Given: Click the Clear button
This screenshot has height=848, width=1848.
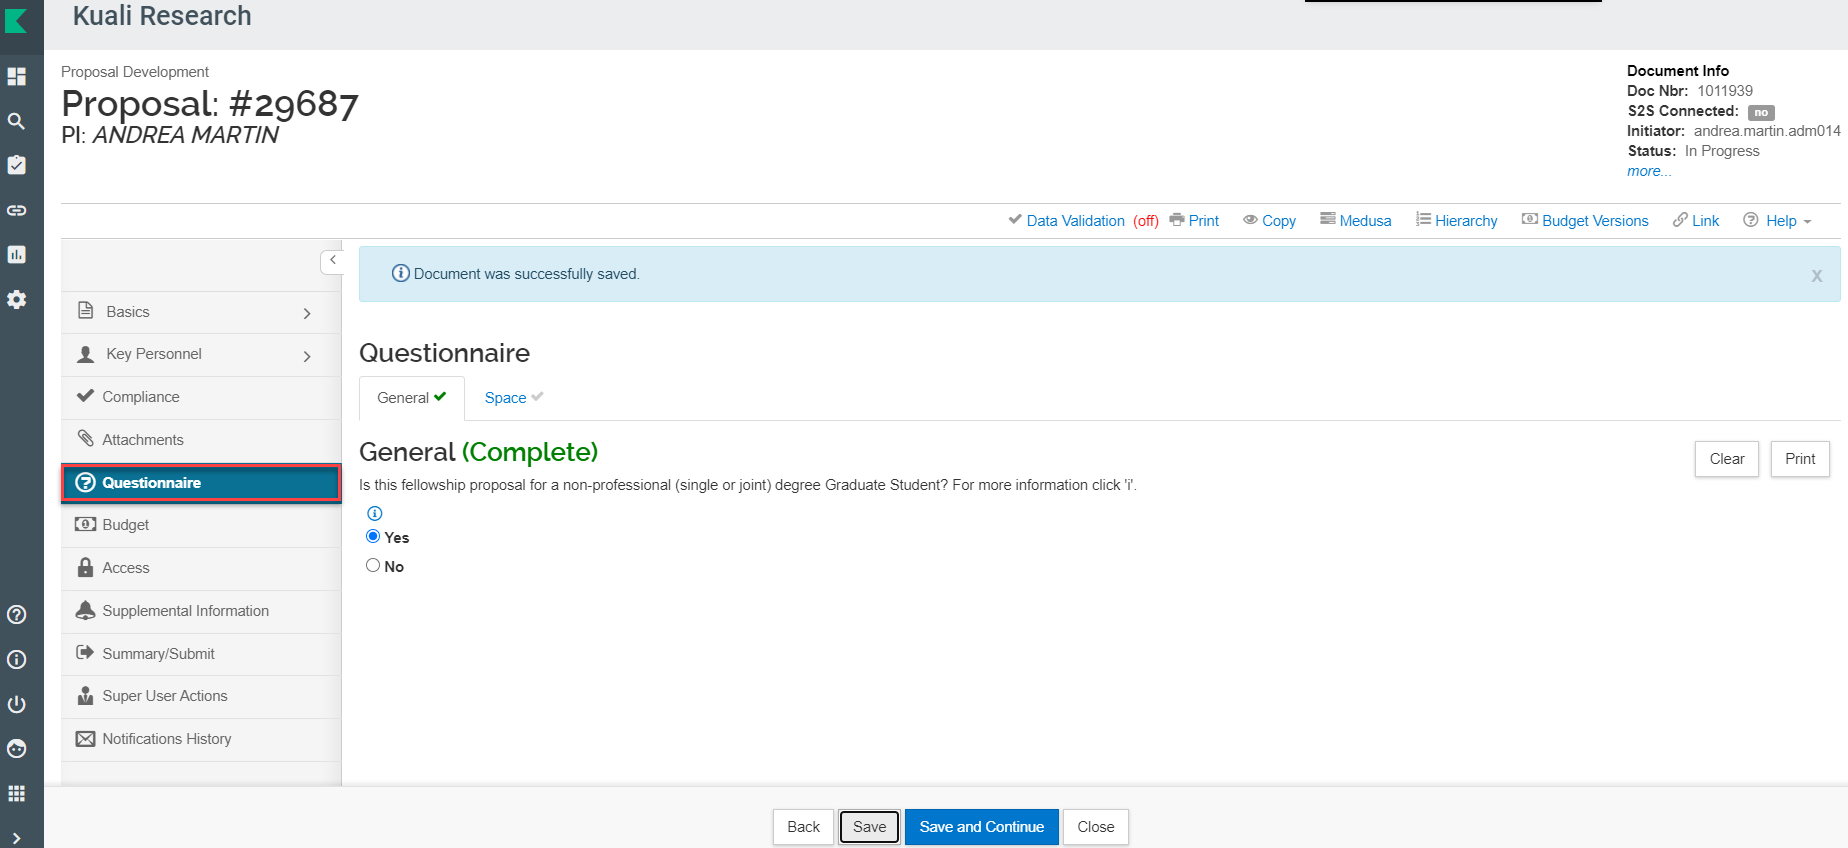Looking at the screenshot, I should [1727, 459].
